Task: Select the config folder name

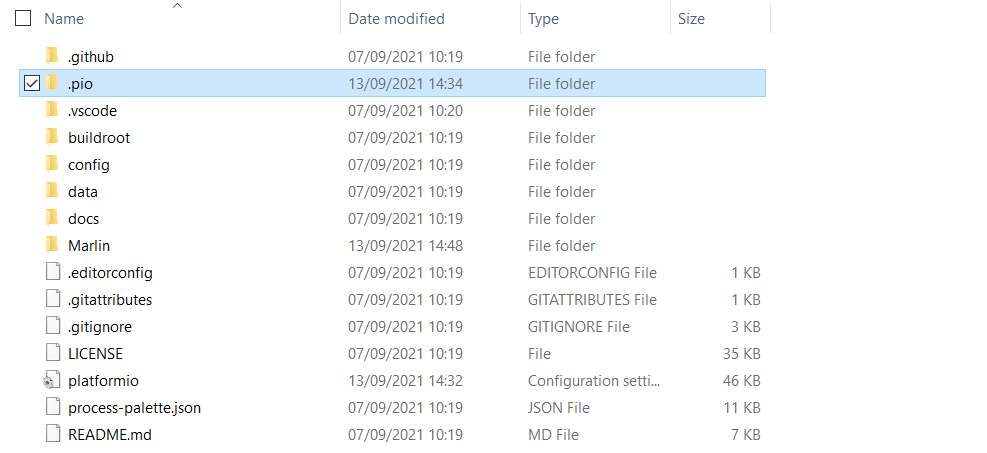Action: click(x=89, y=165)
